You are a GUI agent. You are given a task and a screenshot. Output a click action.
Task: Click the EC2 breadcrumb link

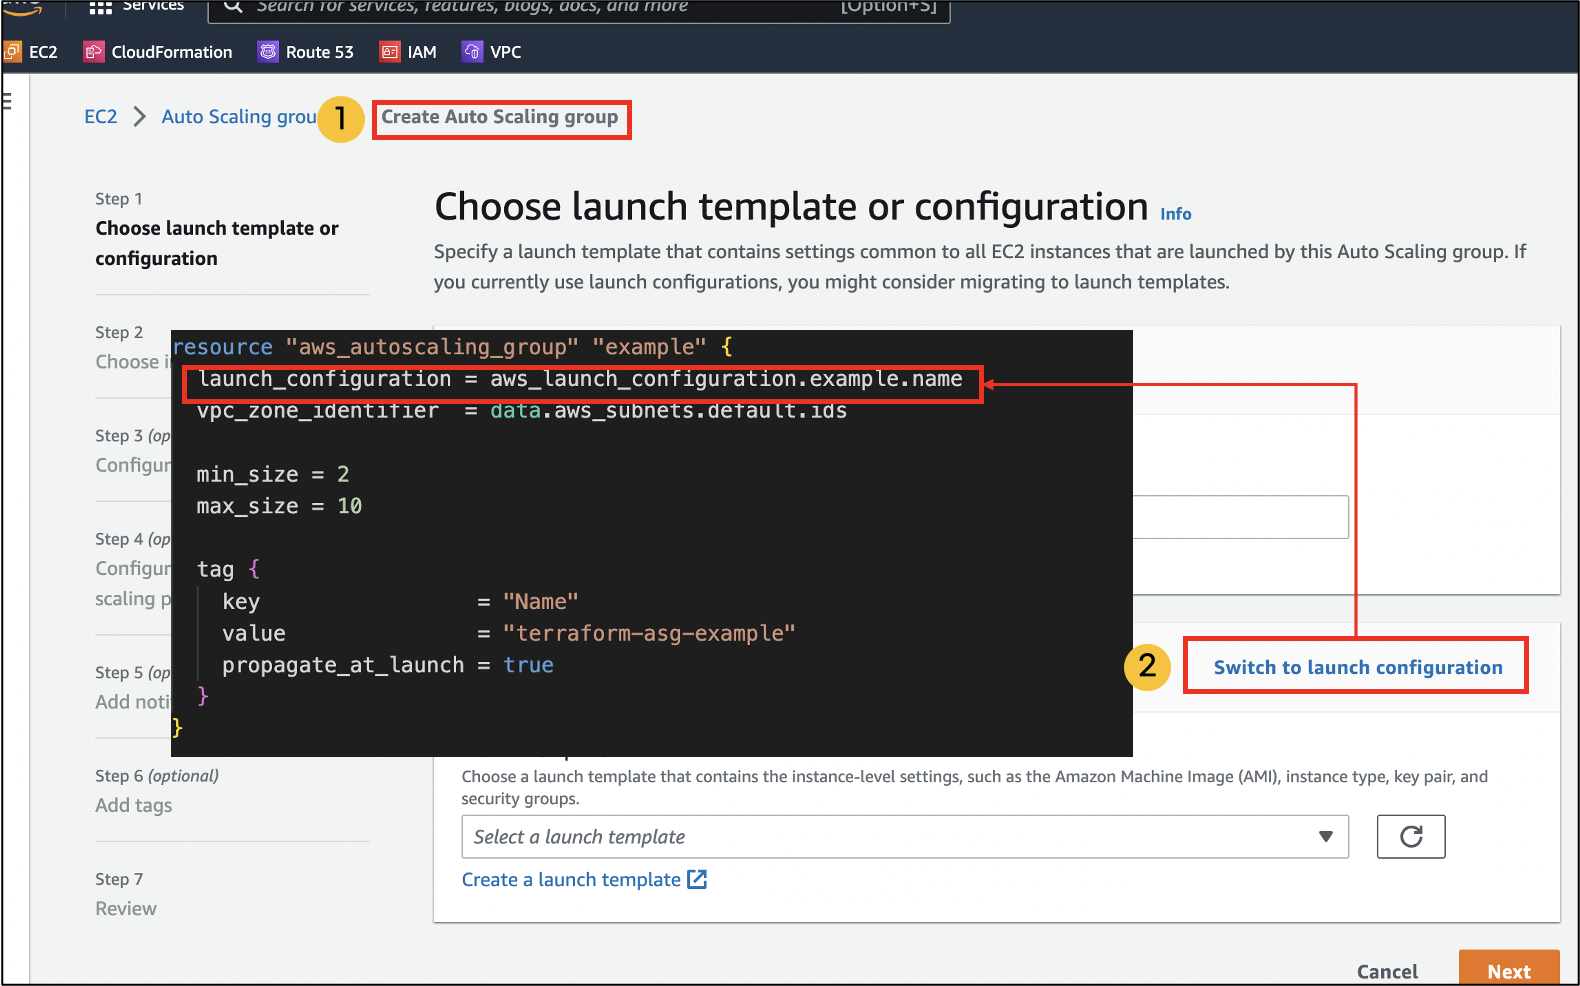(x=101, y=117)
